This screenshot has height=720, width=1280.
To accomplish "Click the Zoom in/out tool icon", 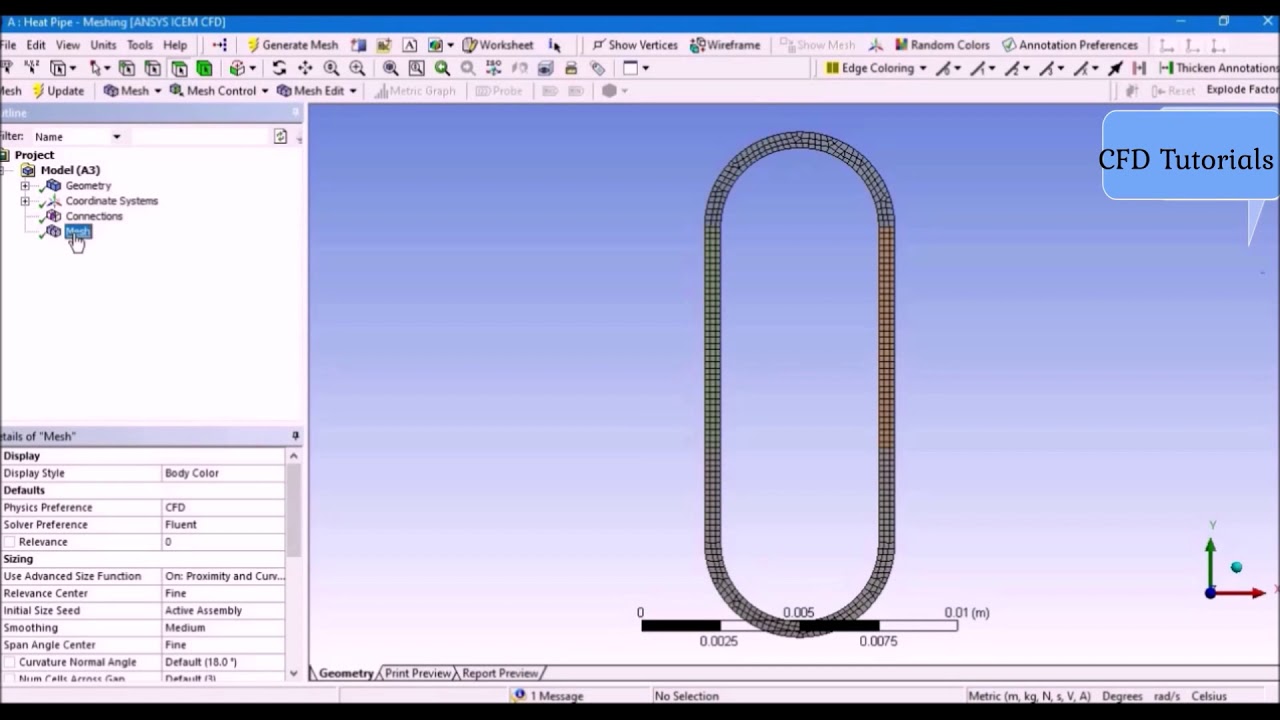I will 331,68.
